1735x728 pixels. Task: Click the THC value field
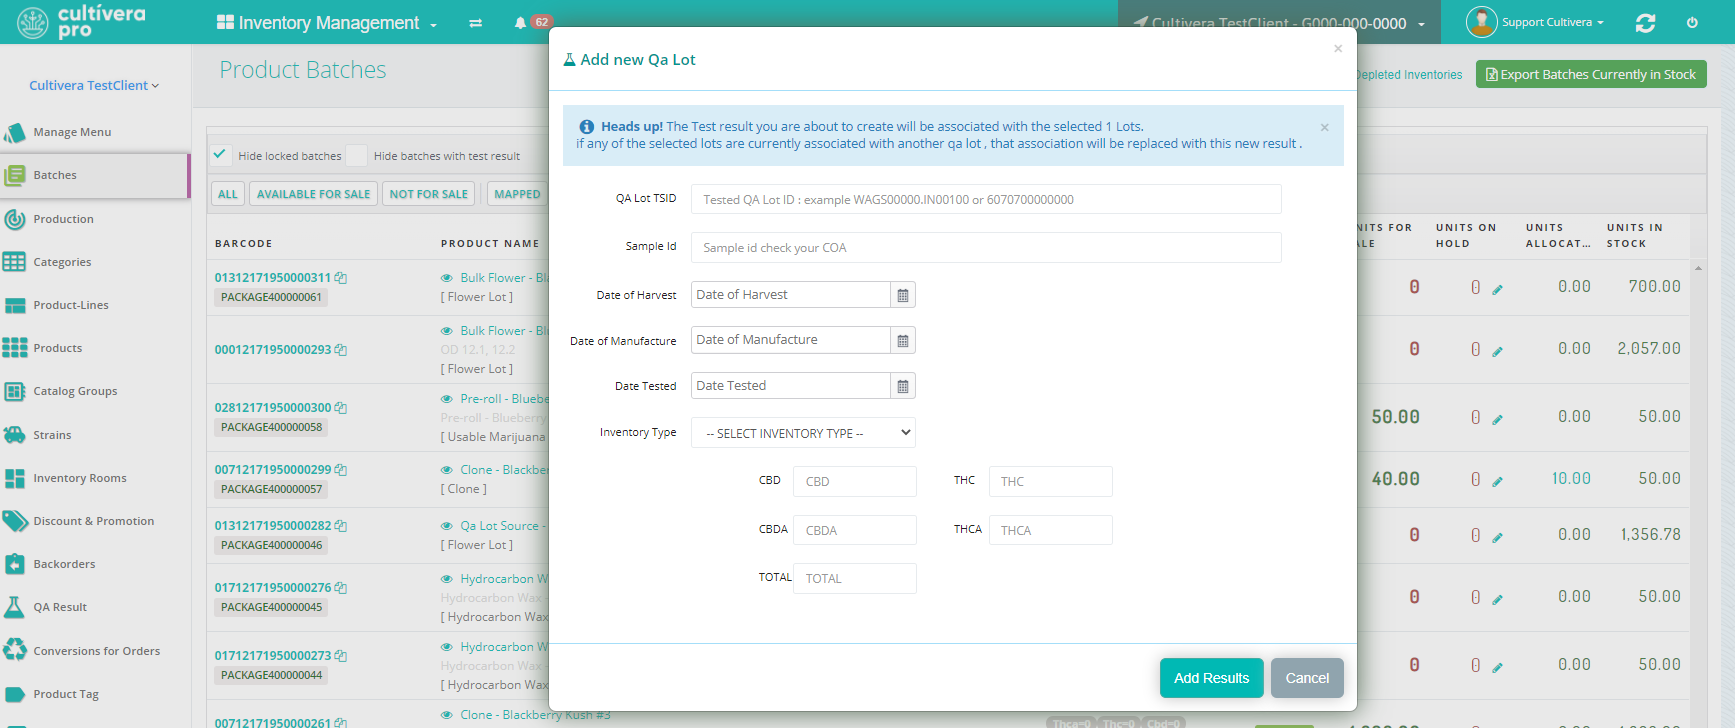(1051, 481)
